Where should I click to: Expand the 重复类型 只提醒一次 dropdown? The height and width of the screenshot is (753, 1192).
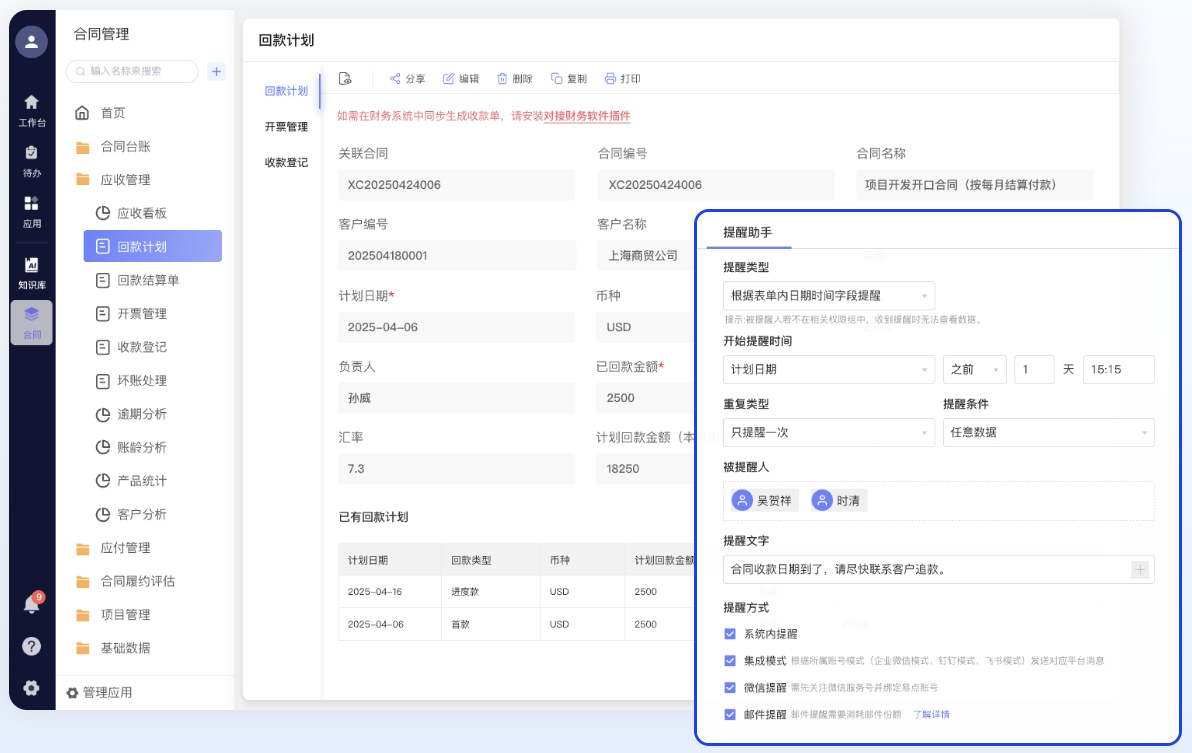click(x=828, y=432)
